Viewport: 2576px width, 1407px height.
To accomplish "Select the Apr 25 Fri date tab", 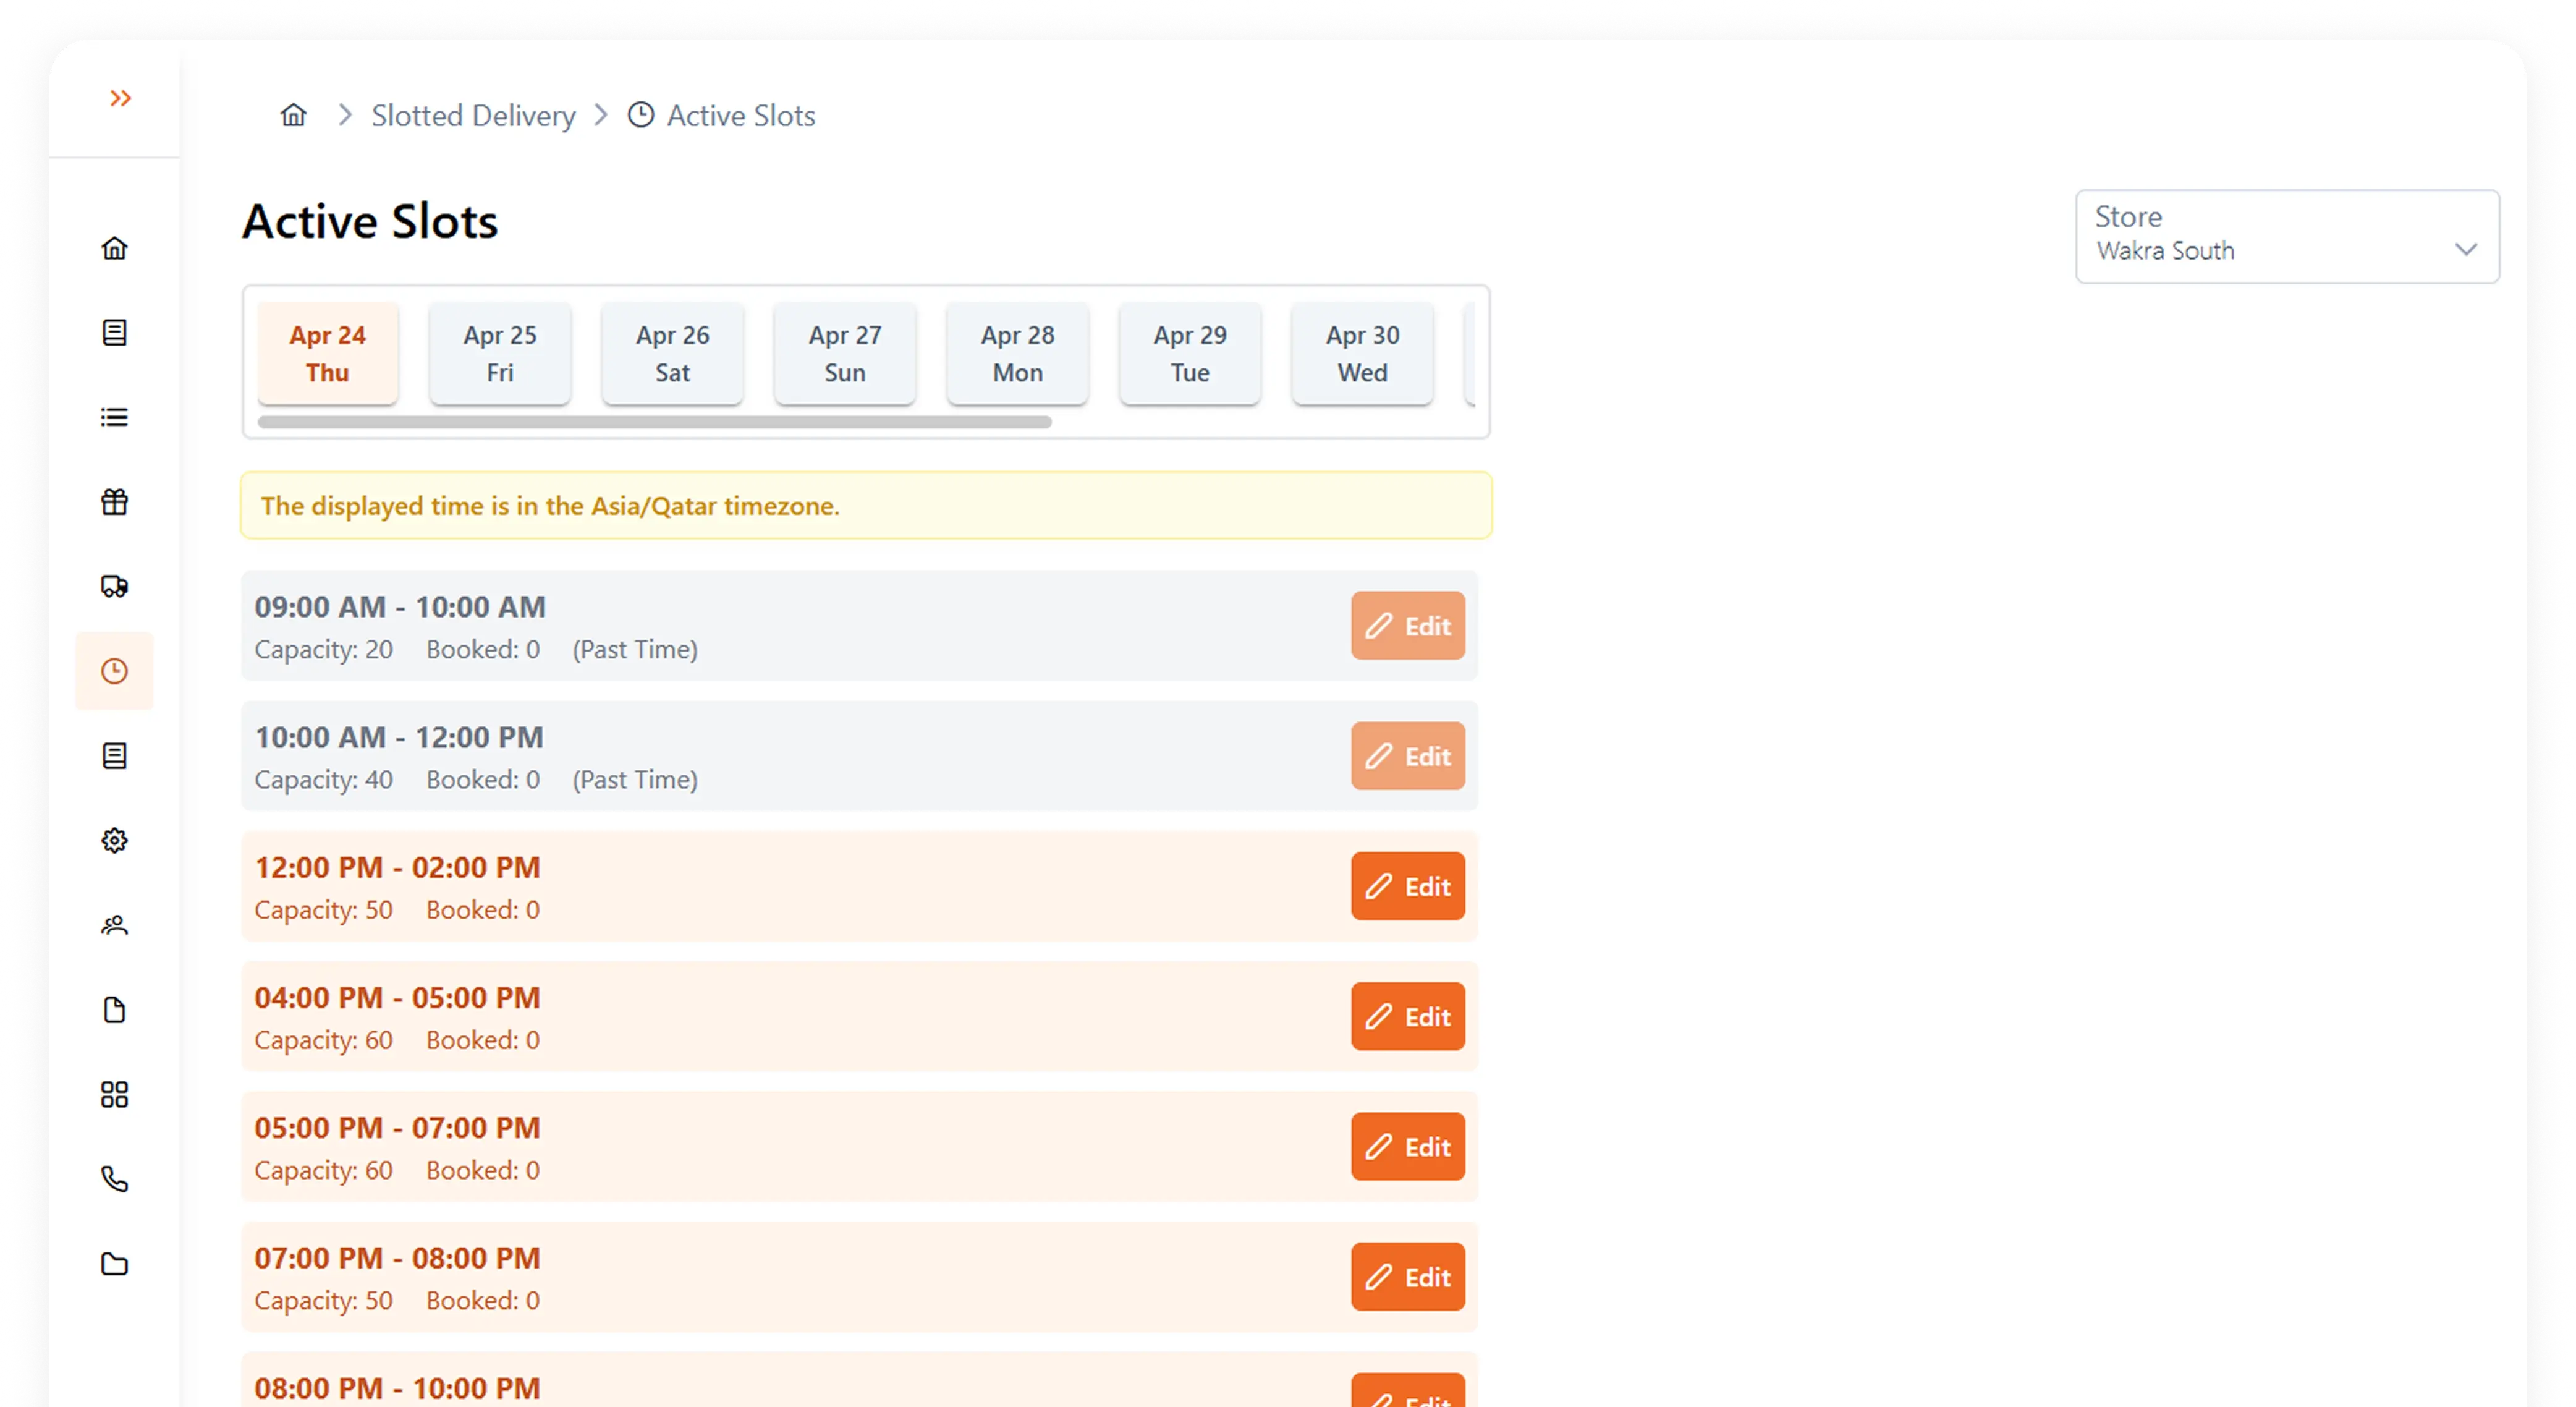I will coord(500,353).
